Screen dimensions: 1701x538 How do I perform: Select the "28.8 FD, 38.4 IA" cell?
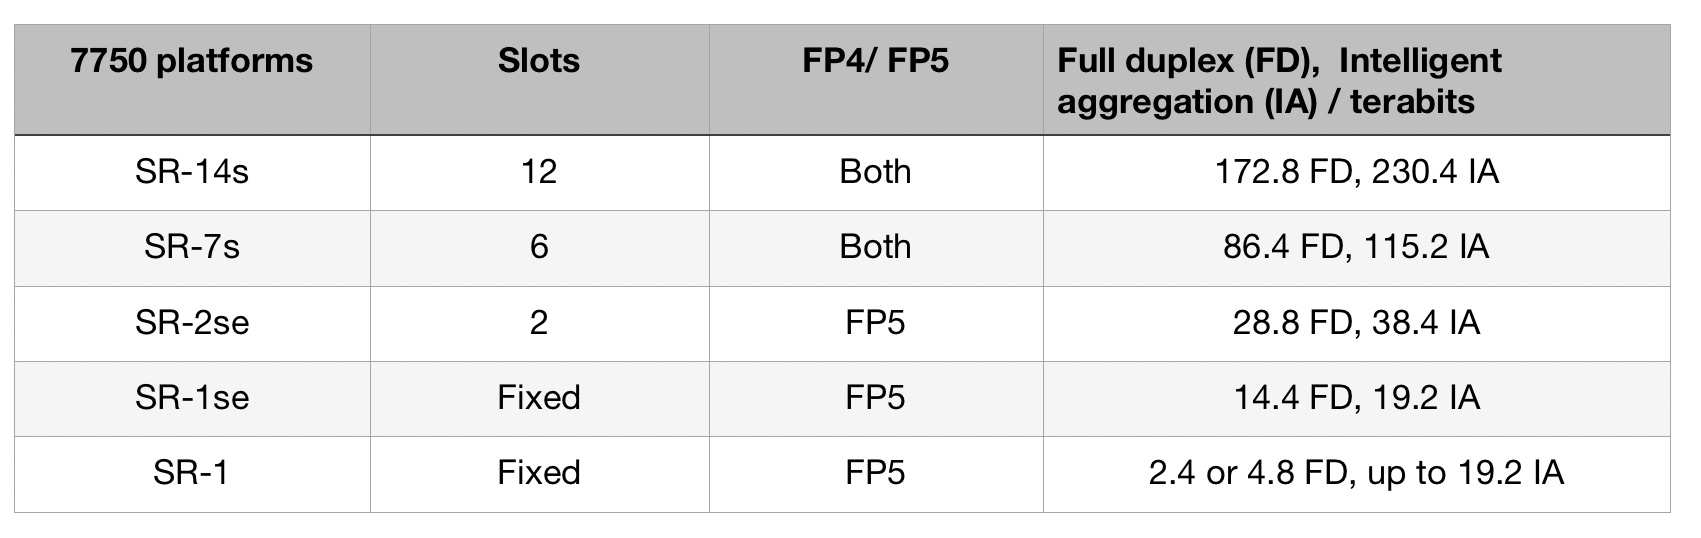tap(1356, 322)
